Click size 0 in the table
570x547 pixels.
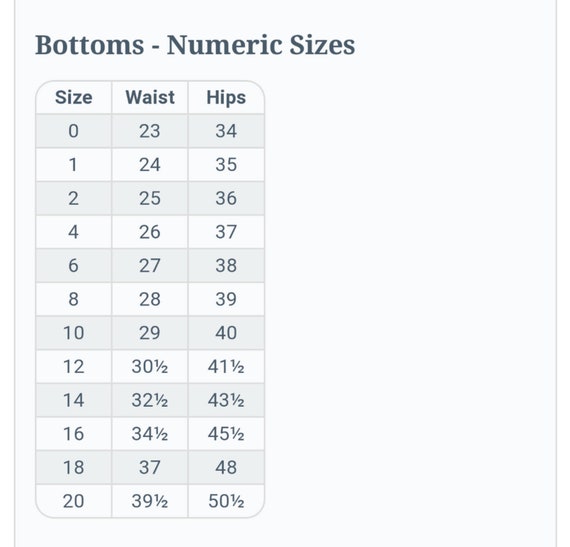point(73,131)
